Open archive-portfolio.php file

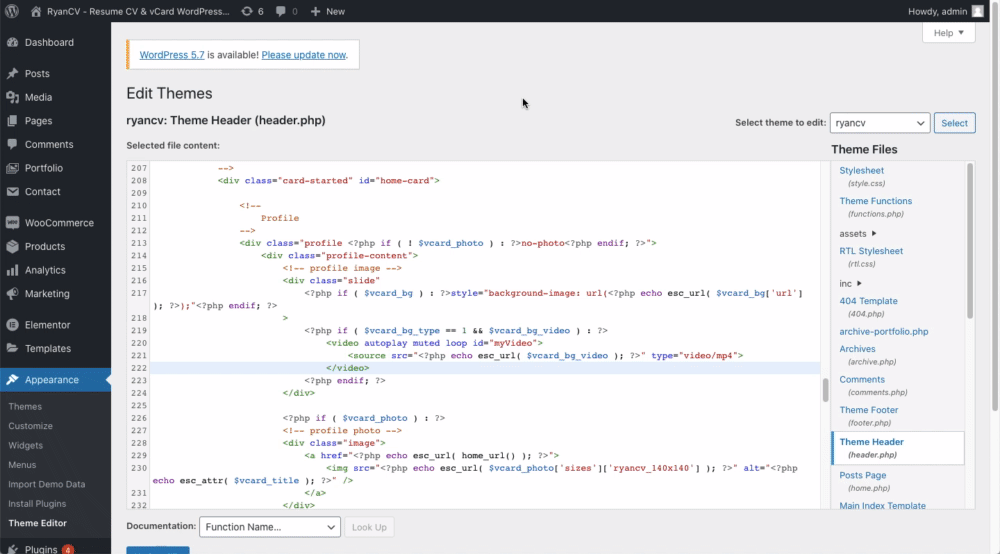coord(883,332)
